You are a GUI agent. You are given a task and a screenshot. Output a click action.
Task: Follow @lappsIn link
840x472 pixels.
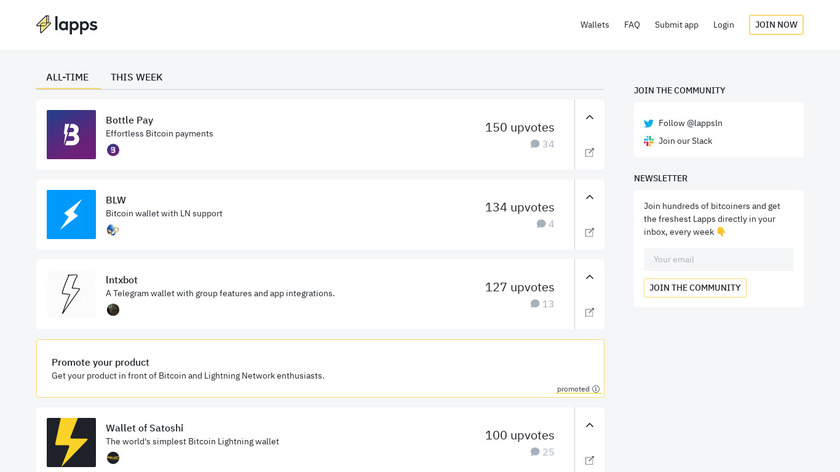[691, 123]
